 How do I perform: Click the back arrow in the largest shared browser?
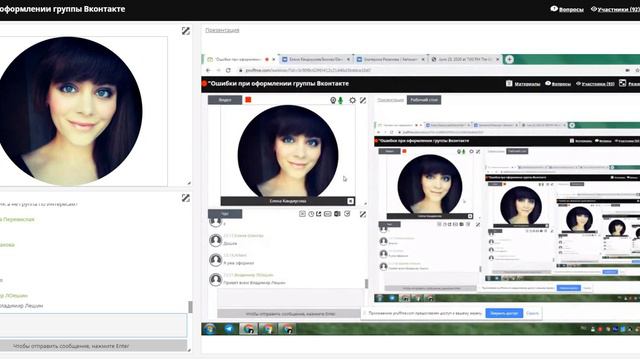(x=209, y=70)
